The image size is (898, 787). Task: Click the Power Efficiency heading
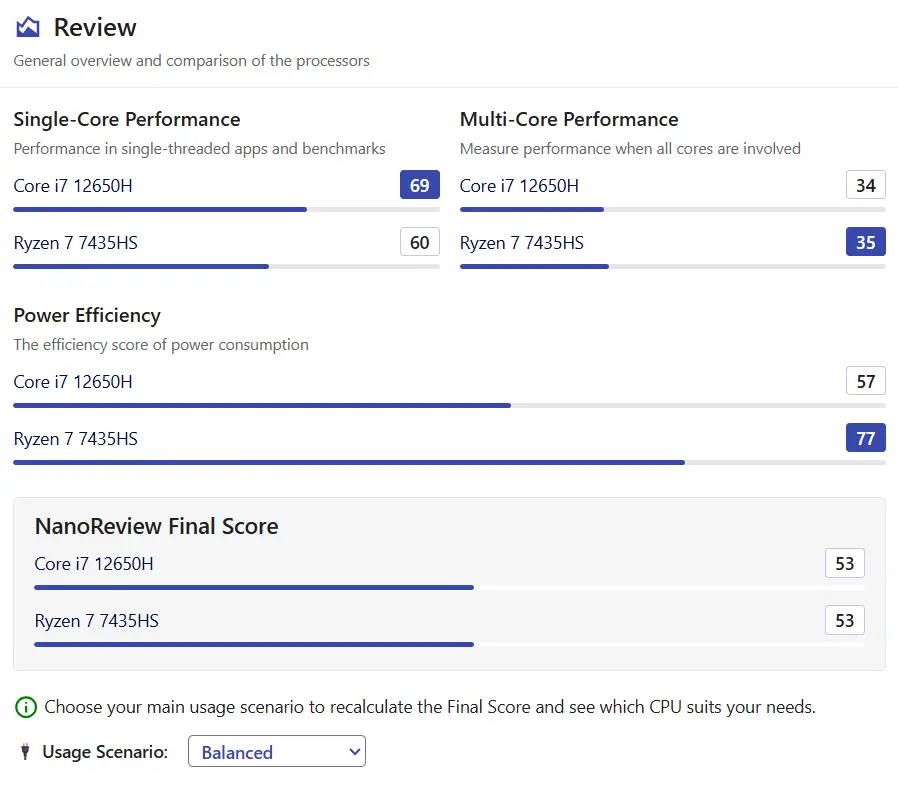87,316
